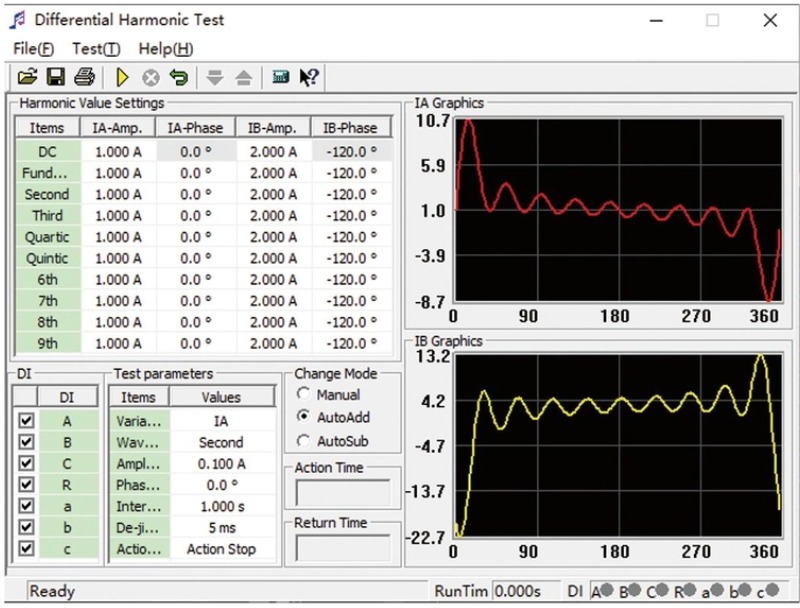
Task: Open the File menu
Action: [x=34, y=49]
